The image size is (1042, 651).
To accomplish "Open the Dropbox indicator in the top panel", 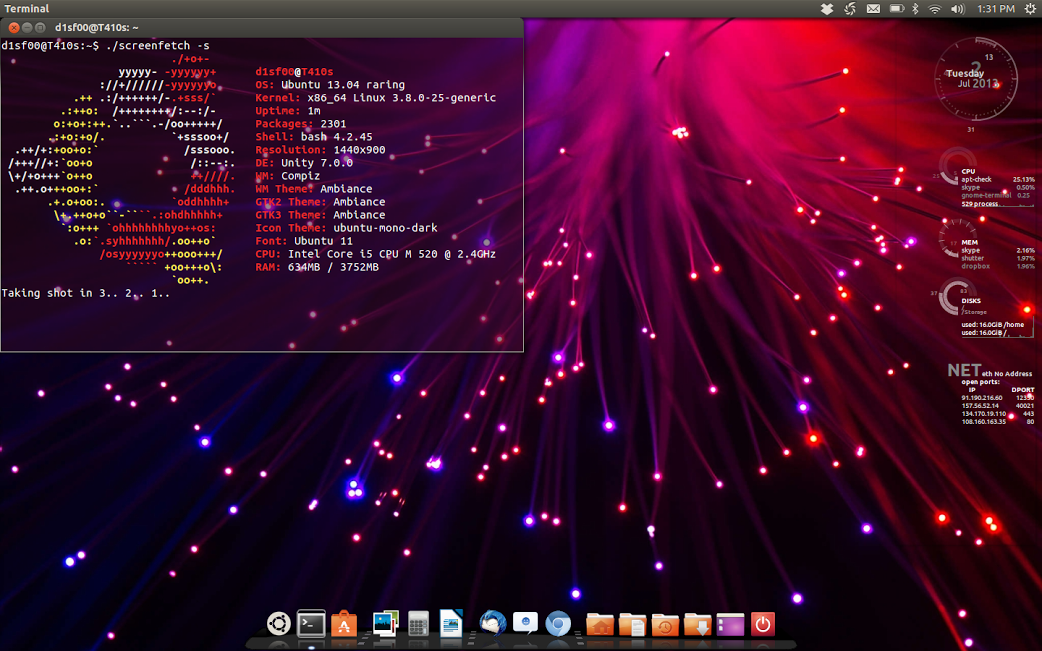I will (x=827, y=9).
